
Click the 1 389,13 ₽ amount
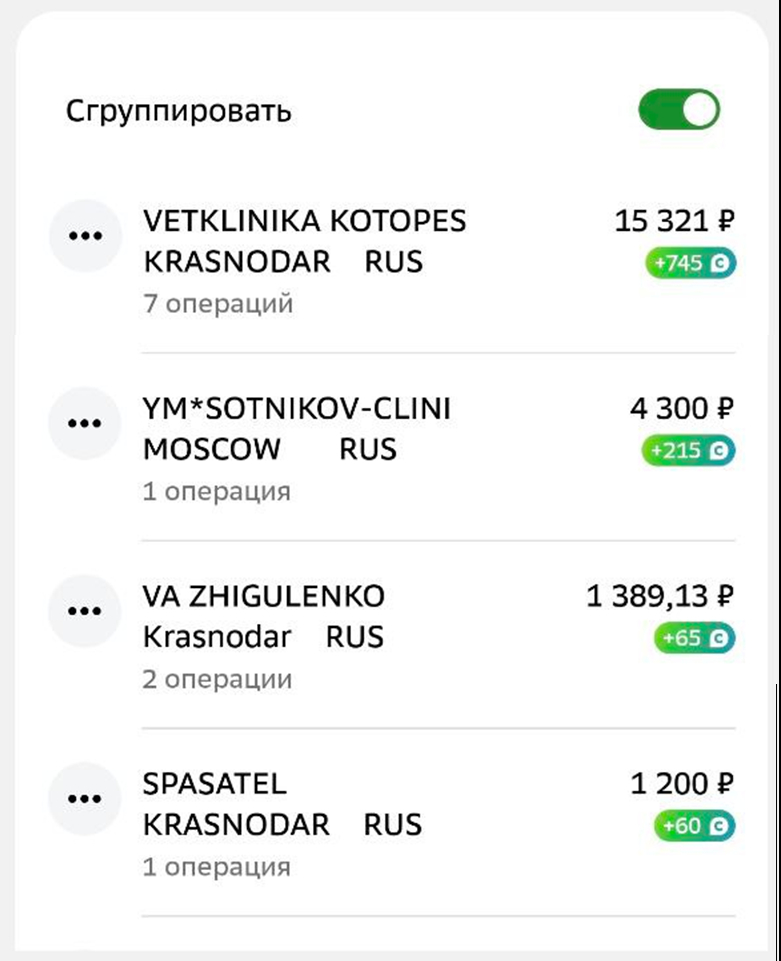click(x=660, y=597)
